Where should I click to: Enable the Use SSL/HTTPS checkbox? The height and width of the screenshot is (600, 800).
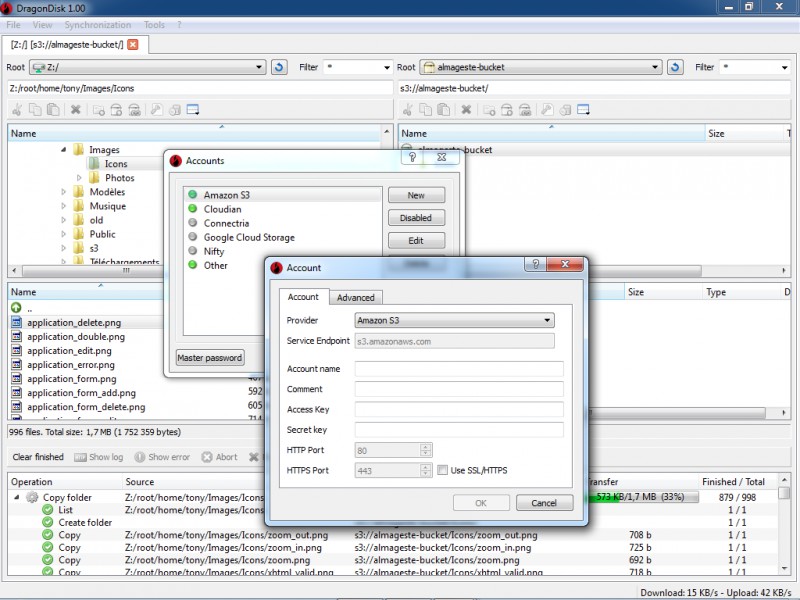(442, 470)
